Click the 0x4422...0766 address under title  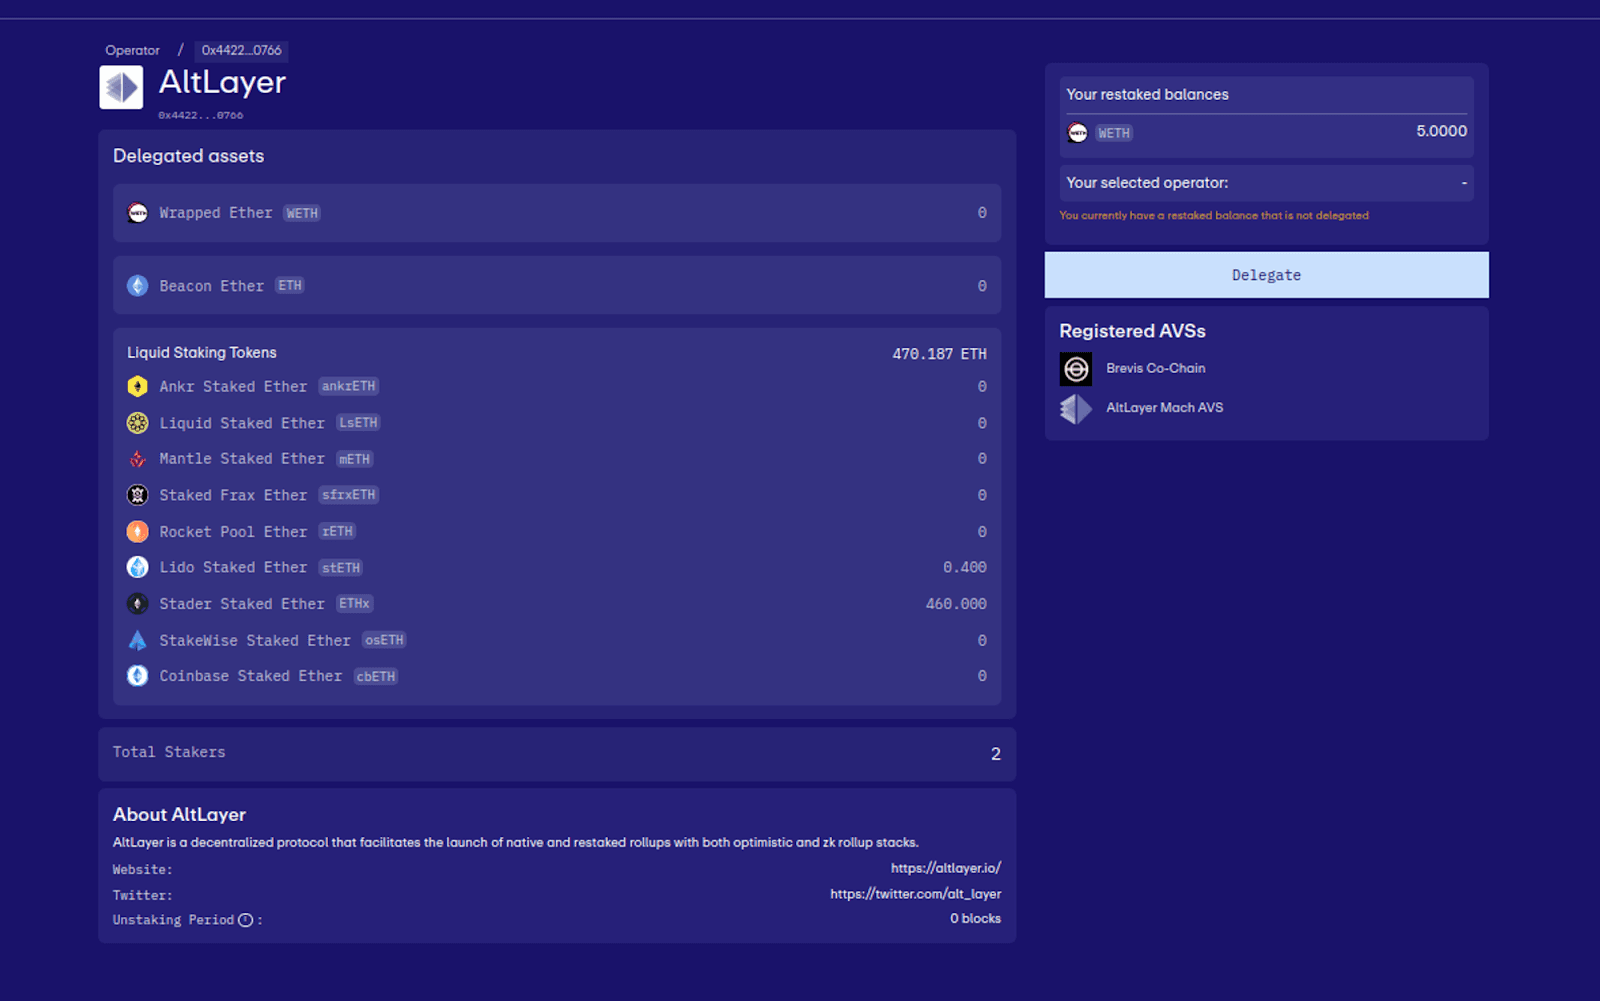pyautogui.click(x=200, y=115)
